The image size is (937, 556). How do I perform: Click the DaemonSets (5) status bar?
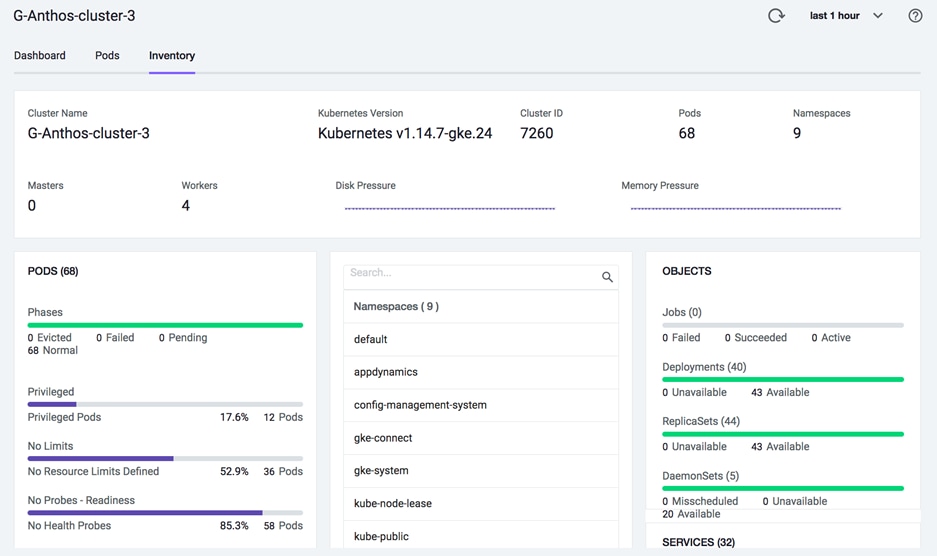pos(783,488)
